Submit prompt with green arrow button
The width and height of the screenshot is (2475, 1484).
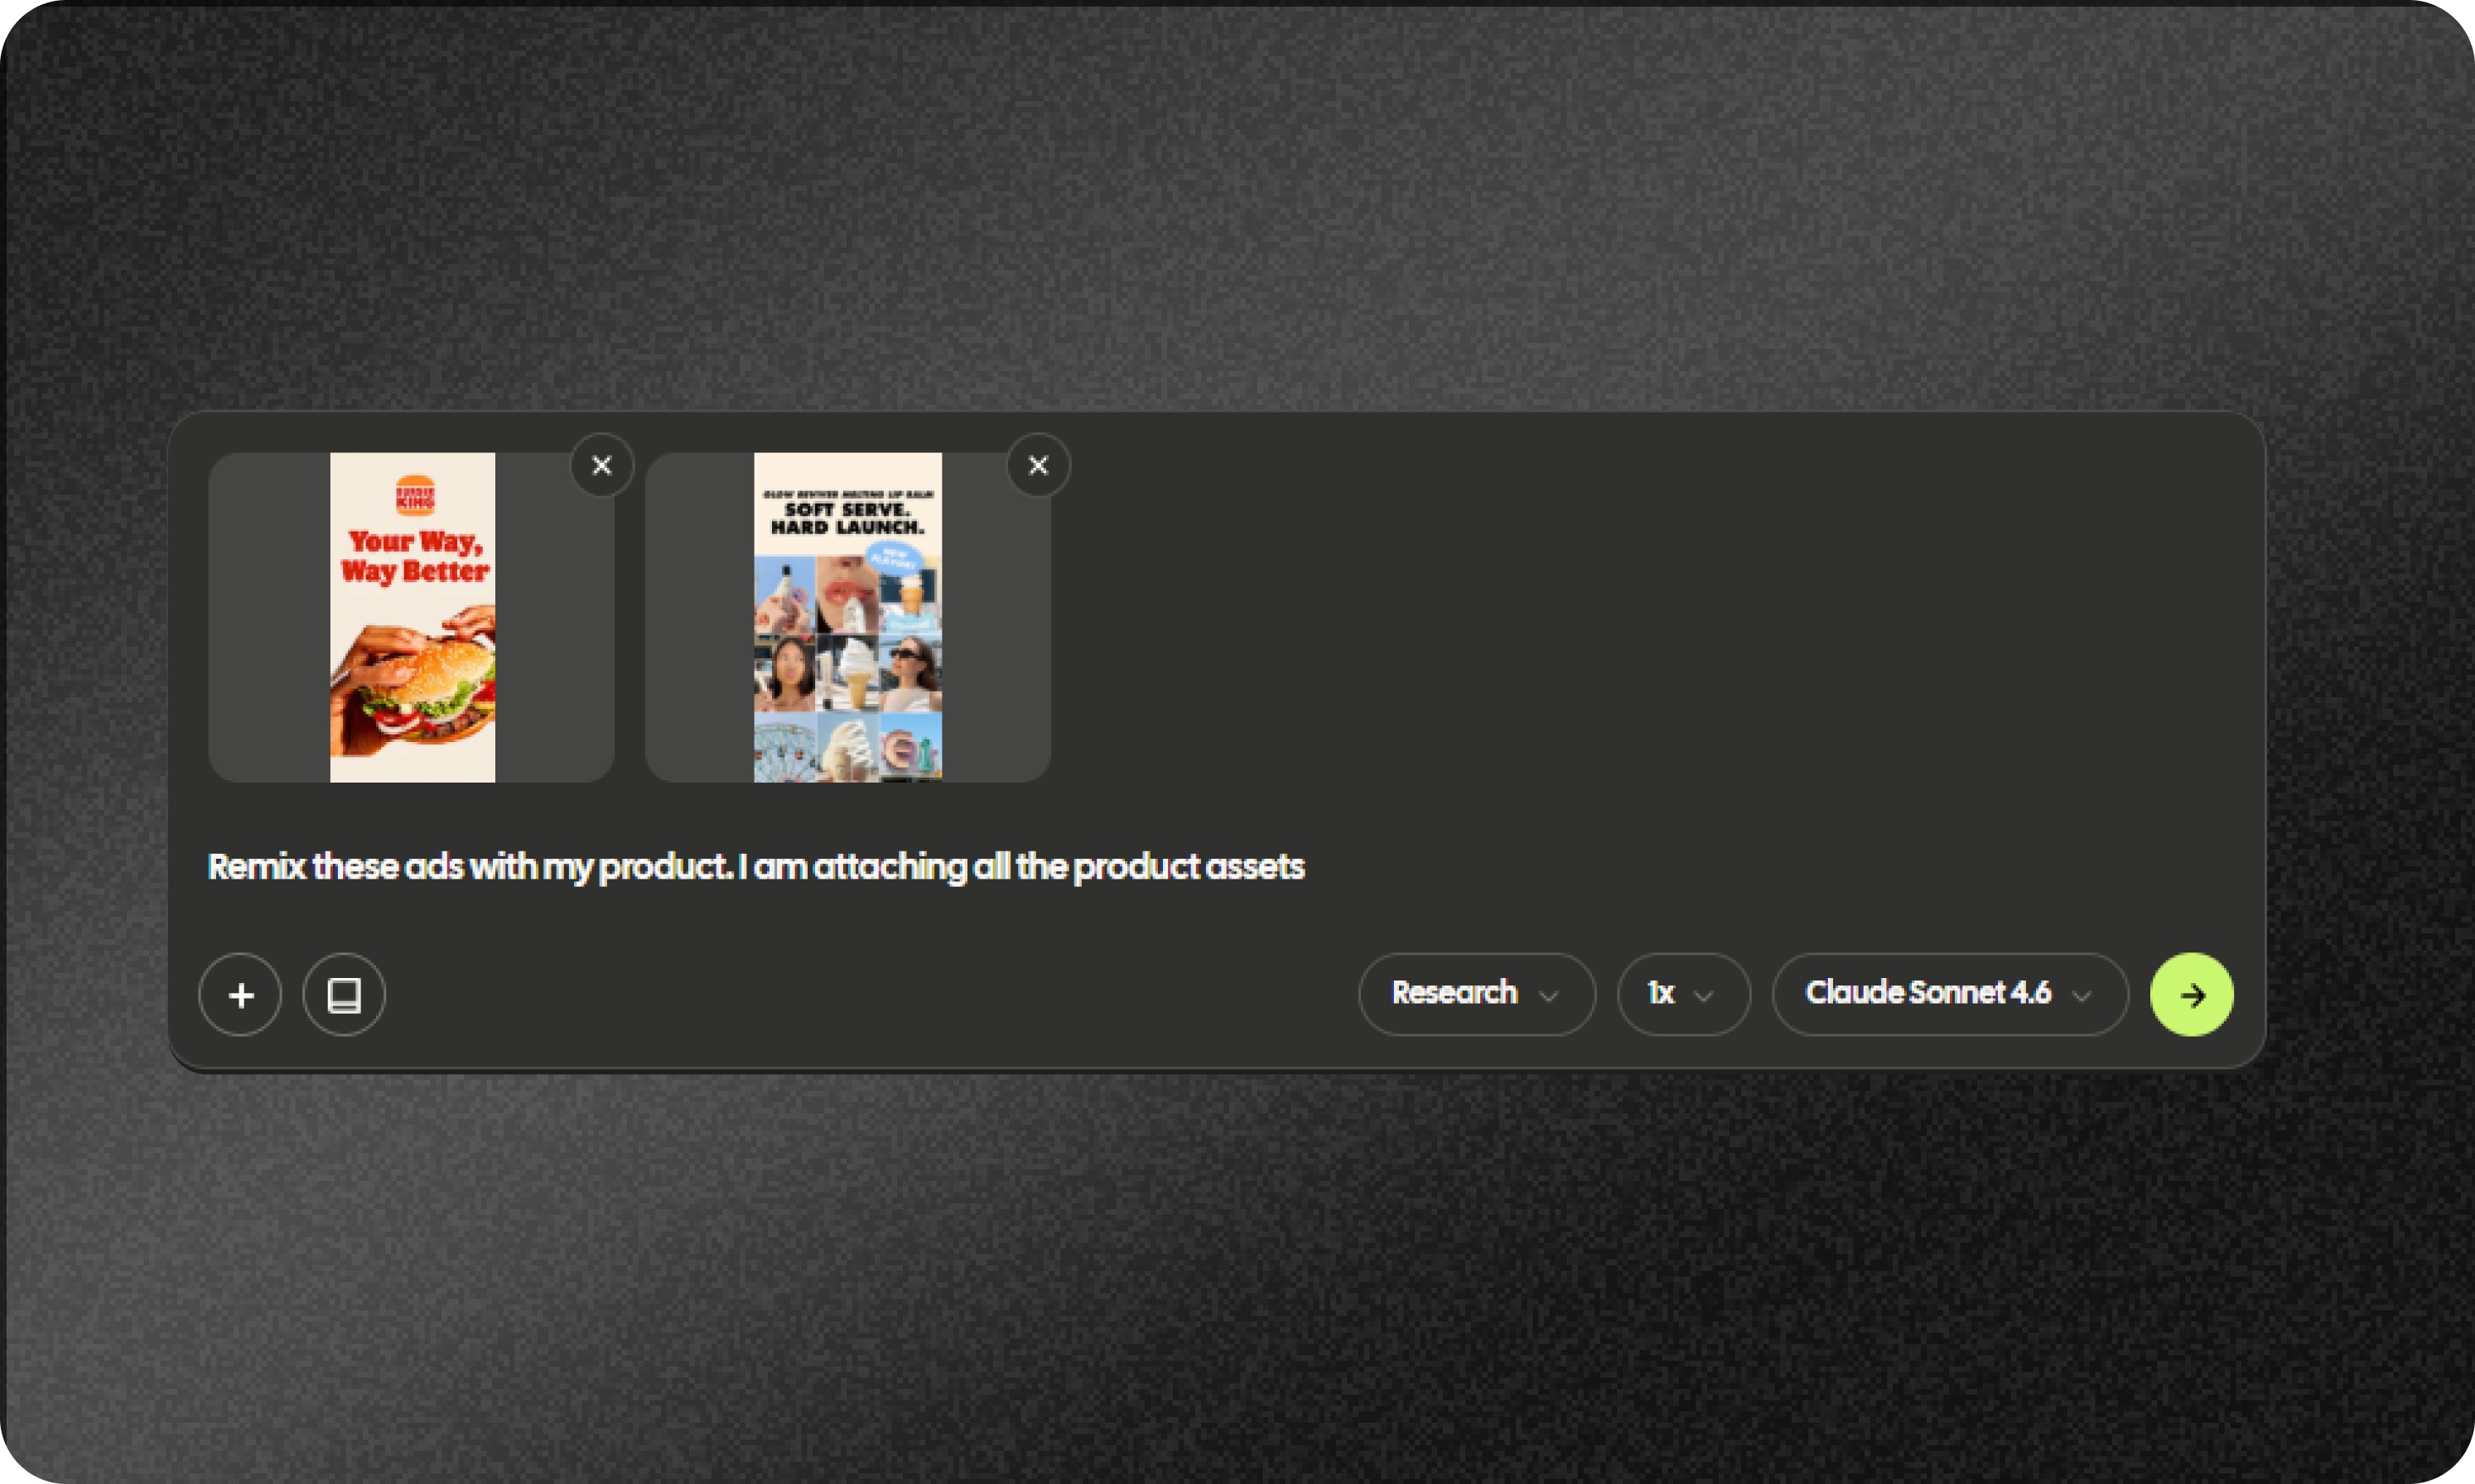(2191, 994)
